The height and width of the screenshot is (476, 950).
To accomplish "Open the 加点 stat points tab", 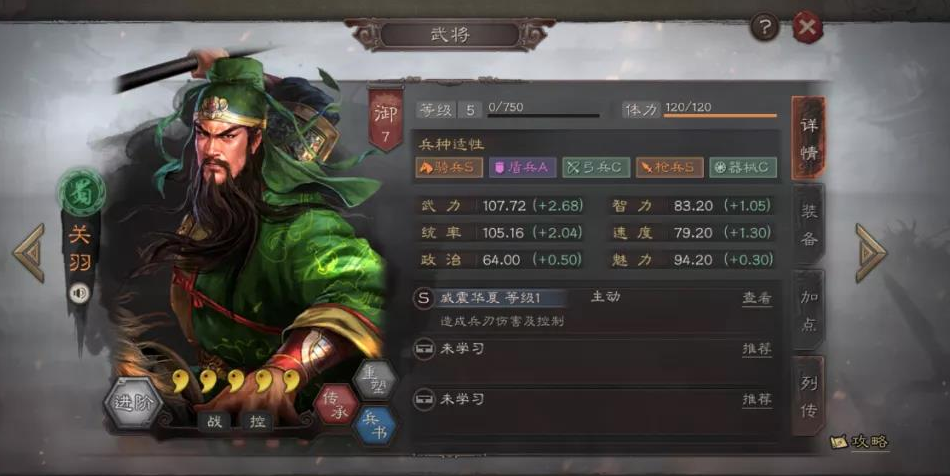I will point(809,310).
